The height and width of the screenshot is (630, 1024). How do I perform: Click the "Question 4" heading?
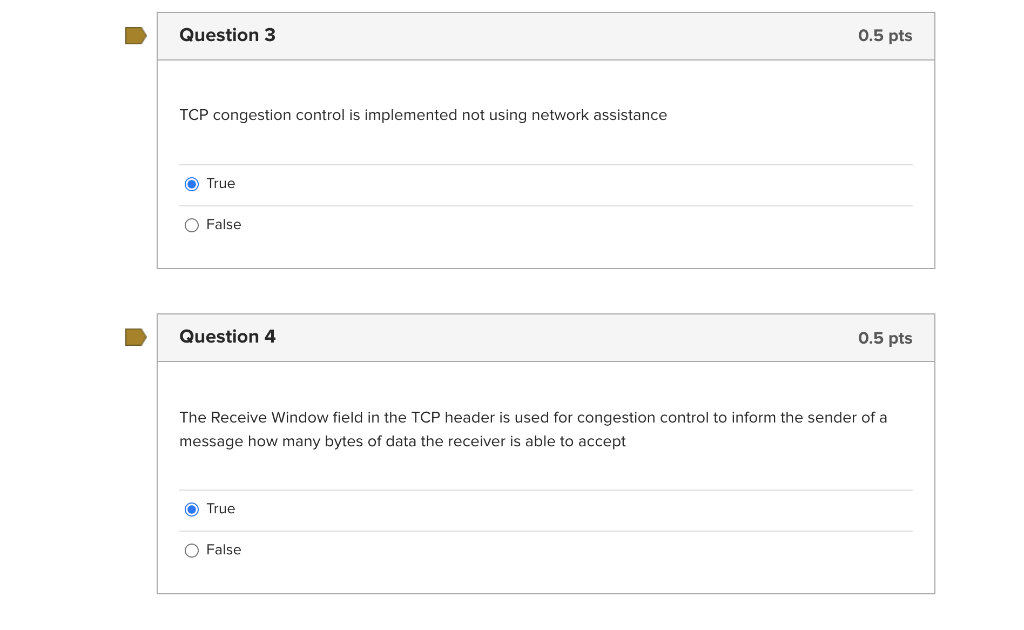click(227, 337)
